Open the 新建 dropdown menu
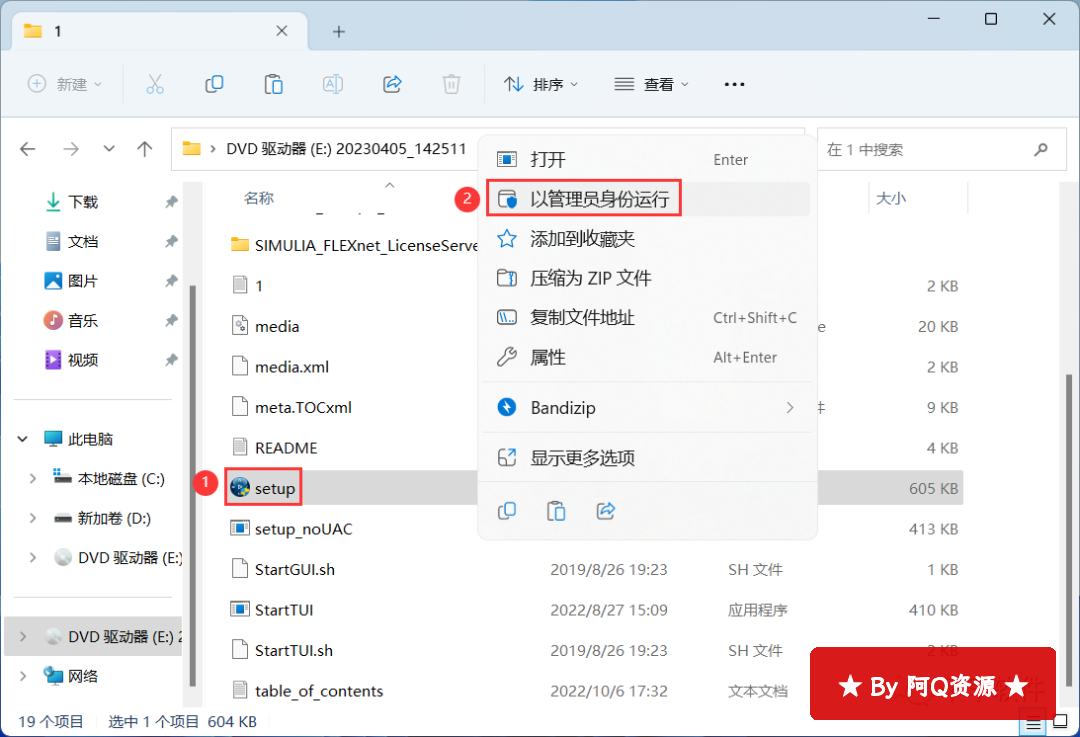The image size is (1080, 737). tap(65, 85)
